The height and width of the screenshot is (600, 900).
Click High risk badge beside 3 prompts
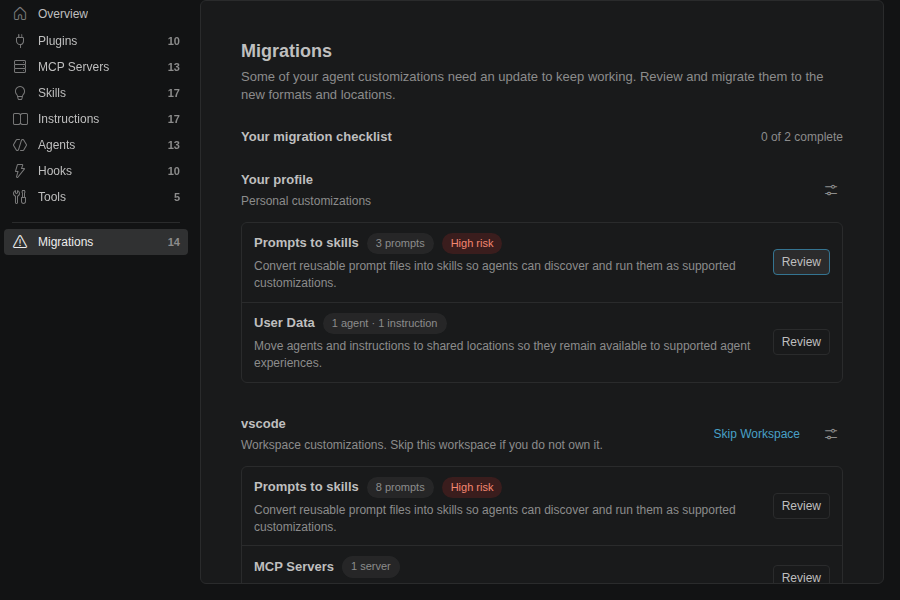point(472,243)
